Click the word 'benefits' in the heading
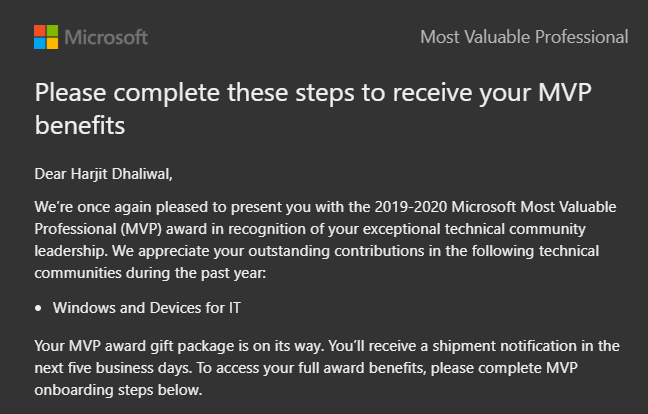This screenshot has width=648, height=414. coord(80,125)
